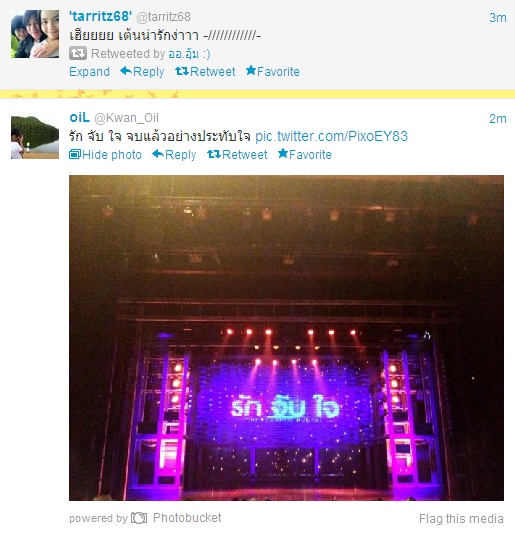
Task: Expand the tarritz68 tweet
Action: pos(90,72)
